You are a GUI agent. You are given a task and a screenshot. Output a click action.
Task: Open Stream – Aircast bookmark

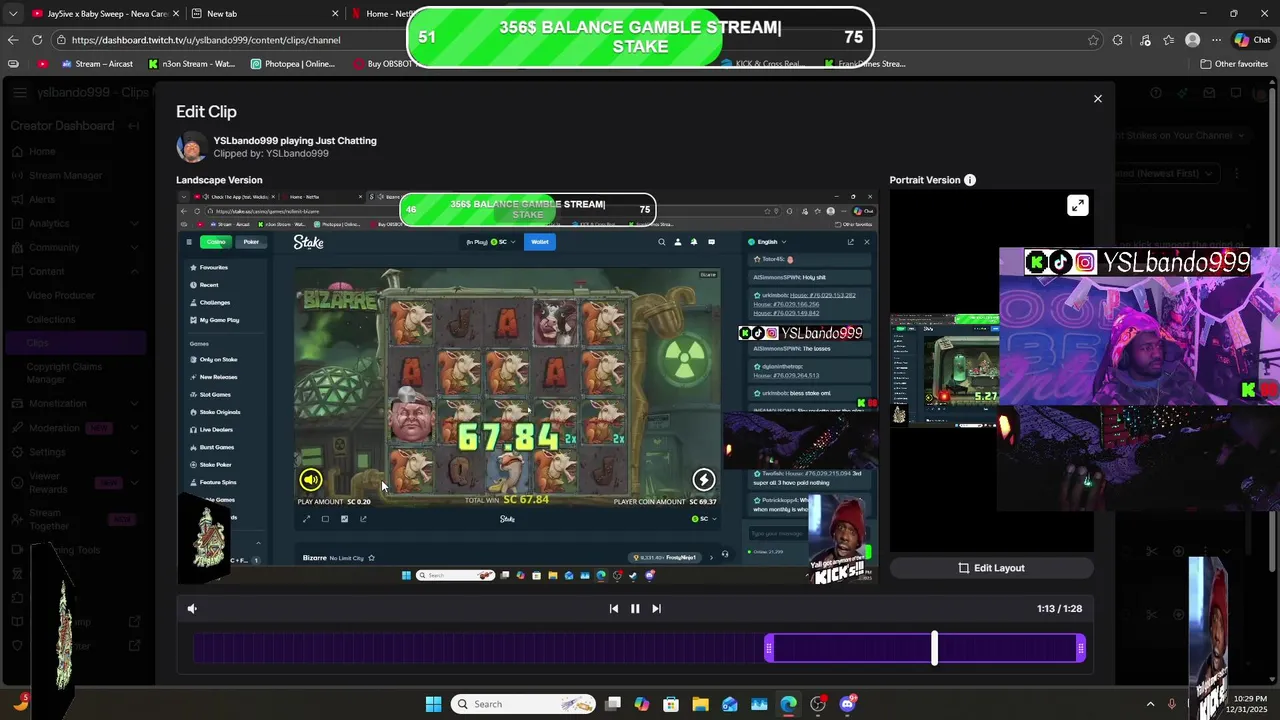pos(97,64)
